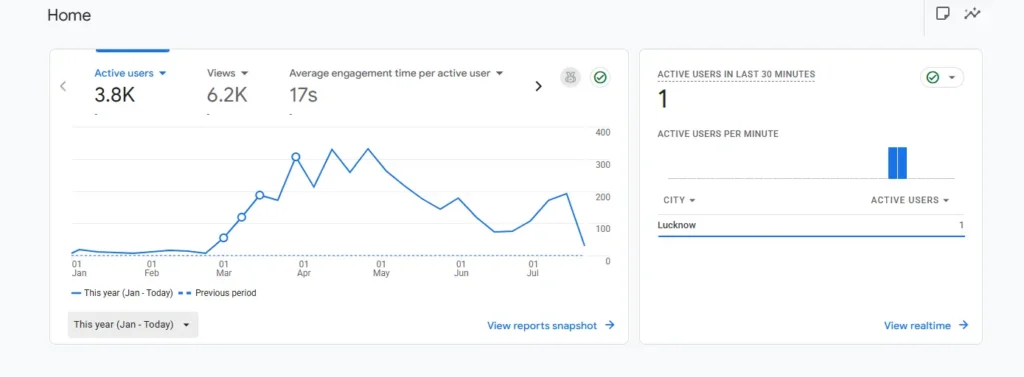Viewport: 1024px width, 377px height.
Task: Open the Active users metric dropdown
Action: click(x=131, y=73)
